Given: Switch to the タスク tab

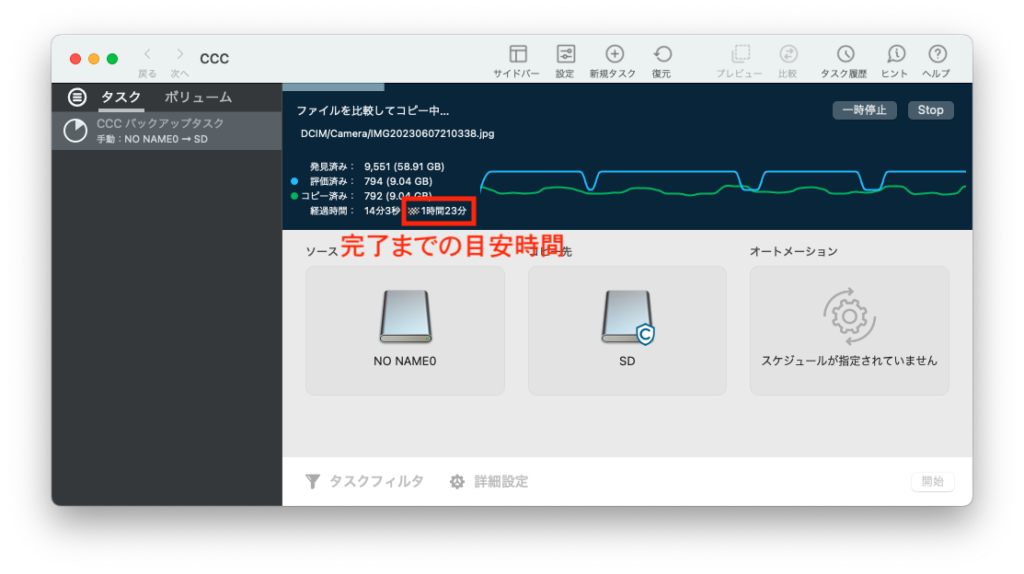Looking at the screenshot, I should coord(121,97).
